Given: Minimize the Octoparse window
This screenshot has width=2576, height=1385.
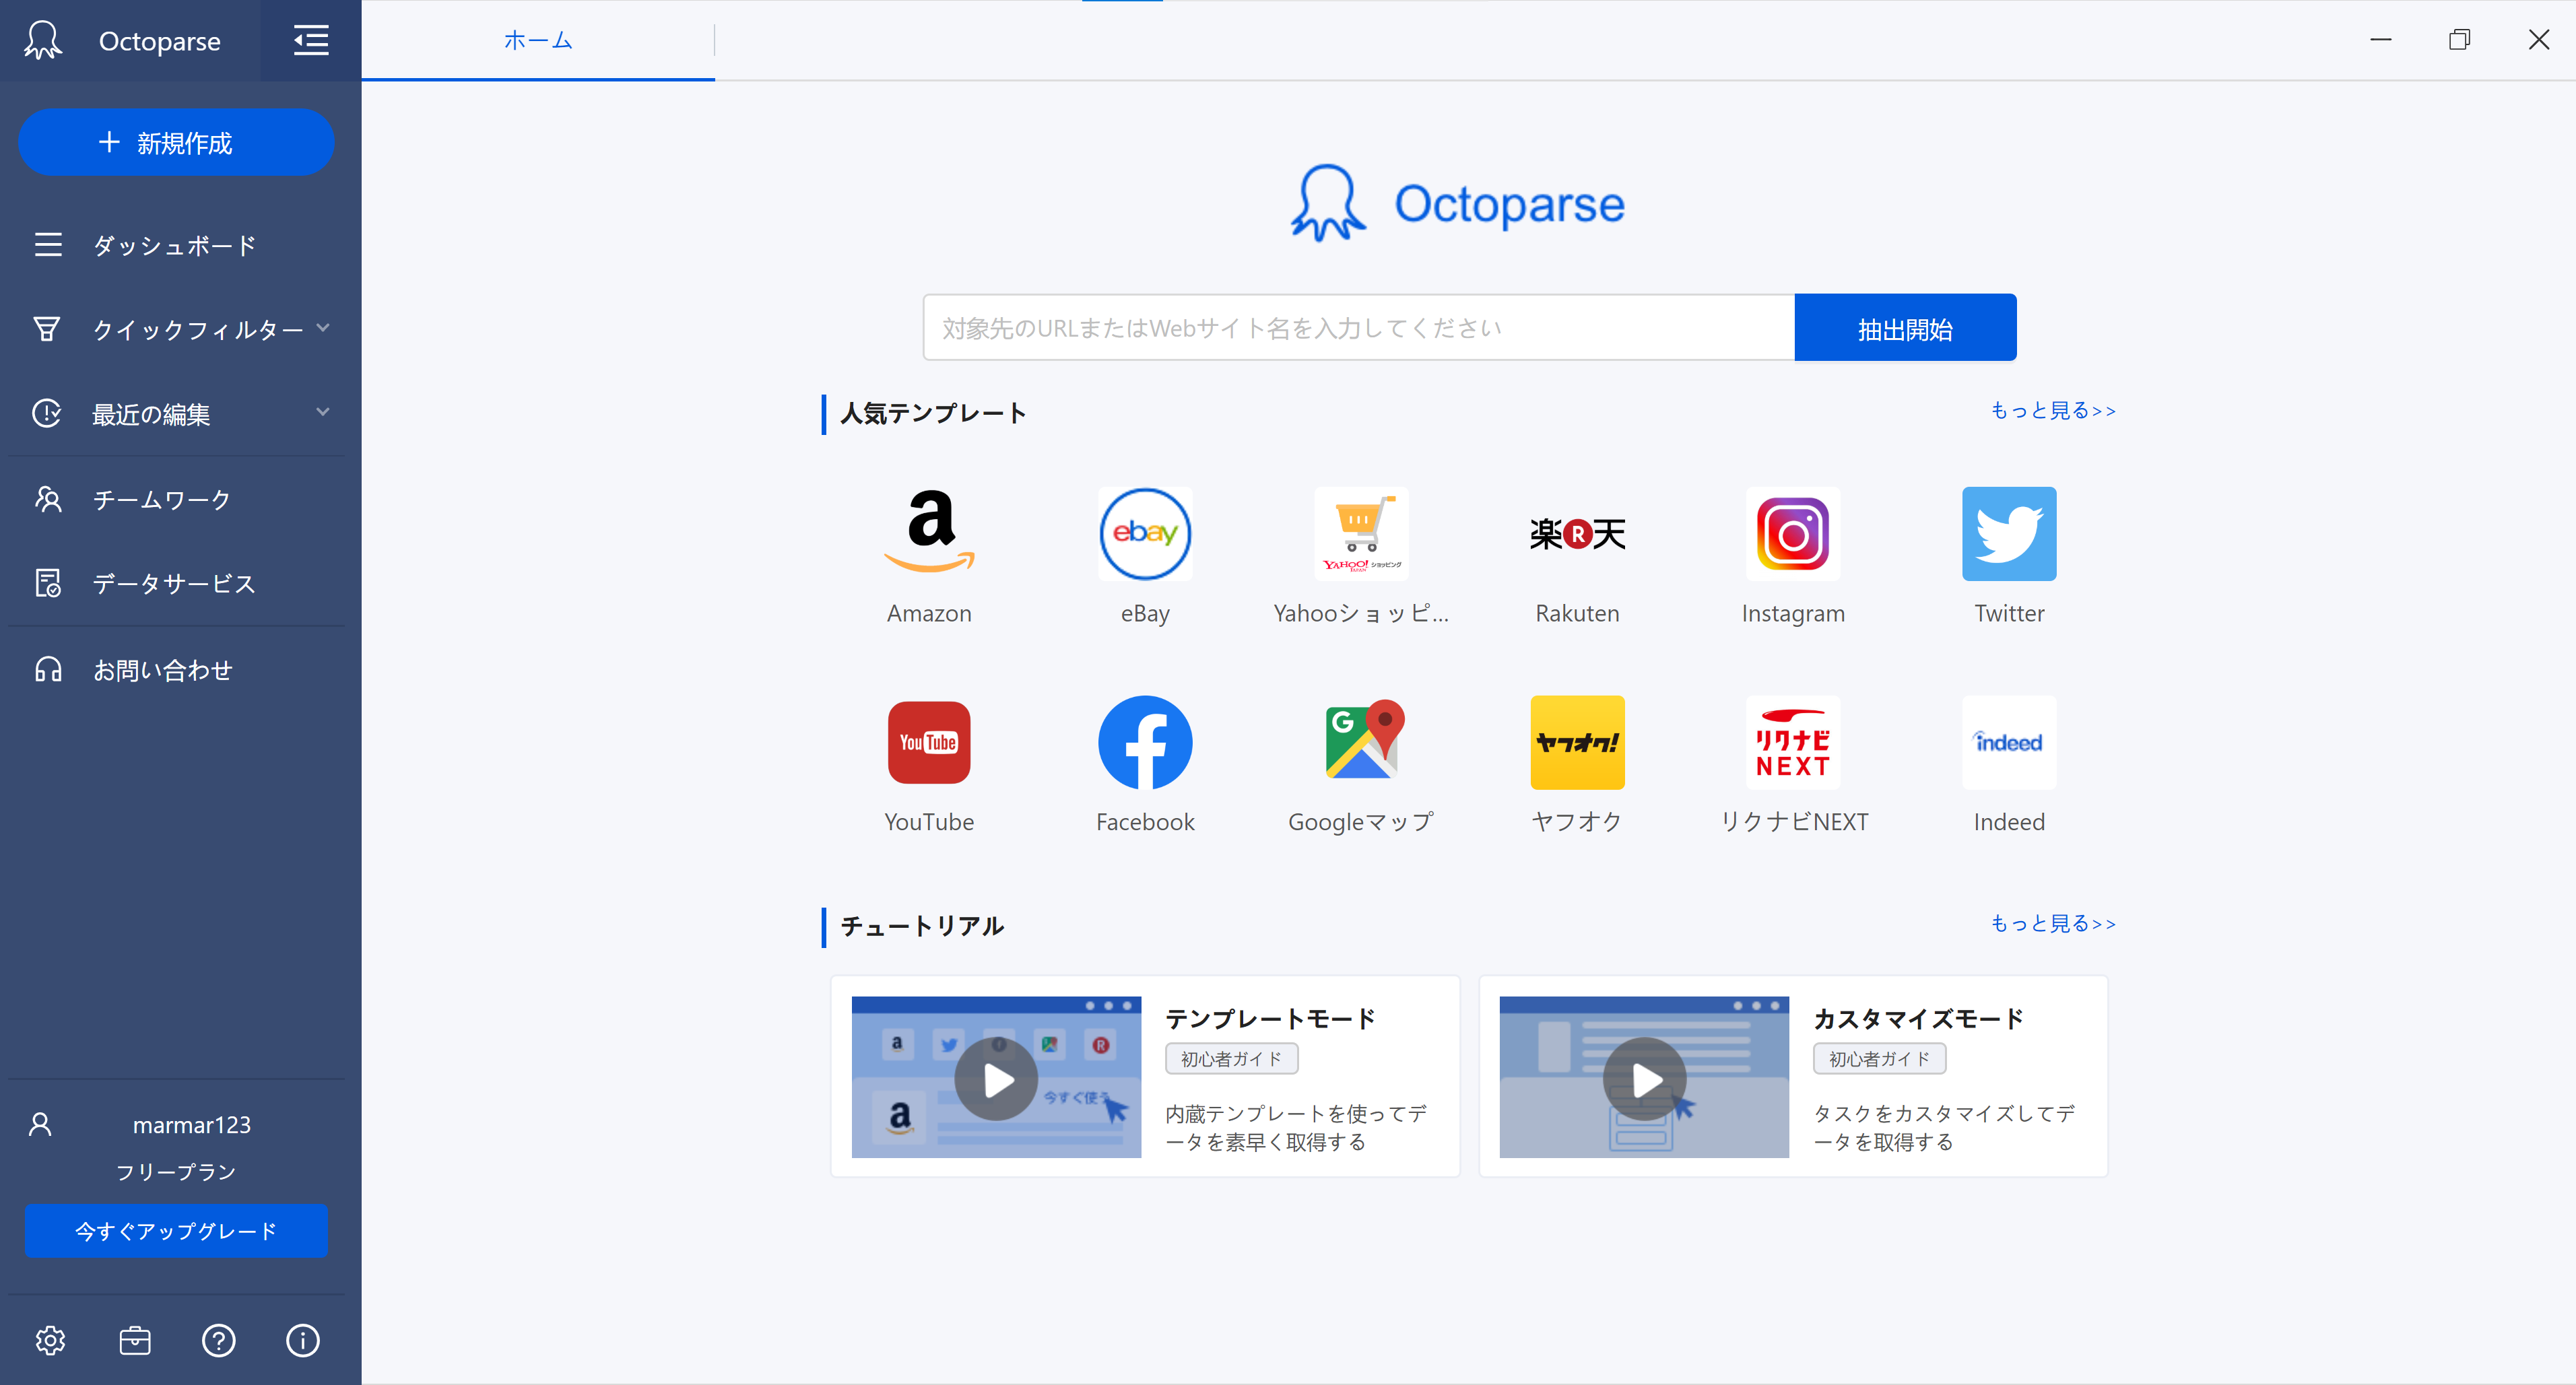Looking at the screenshot, I should coord(2381,40).
